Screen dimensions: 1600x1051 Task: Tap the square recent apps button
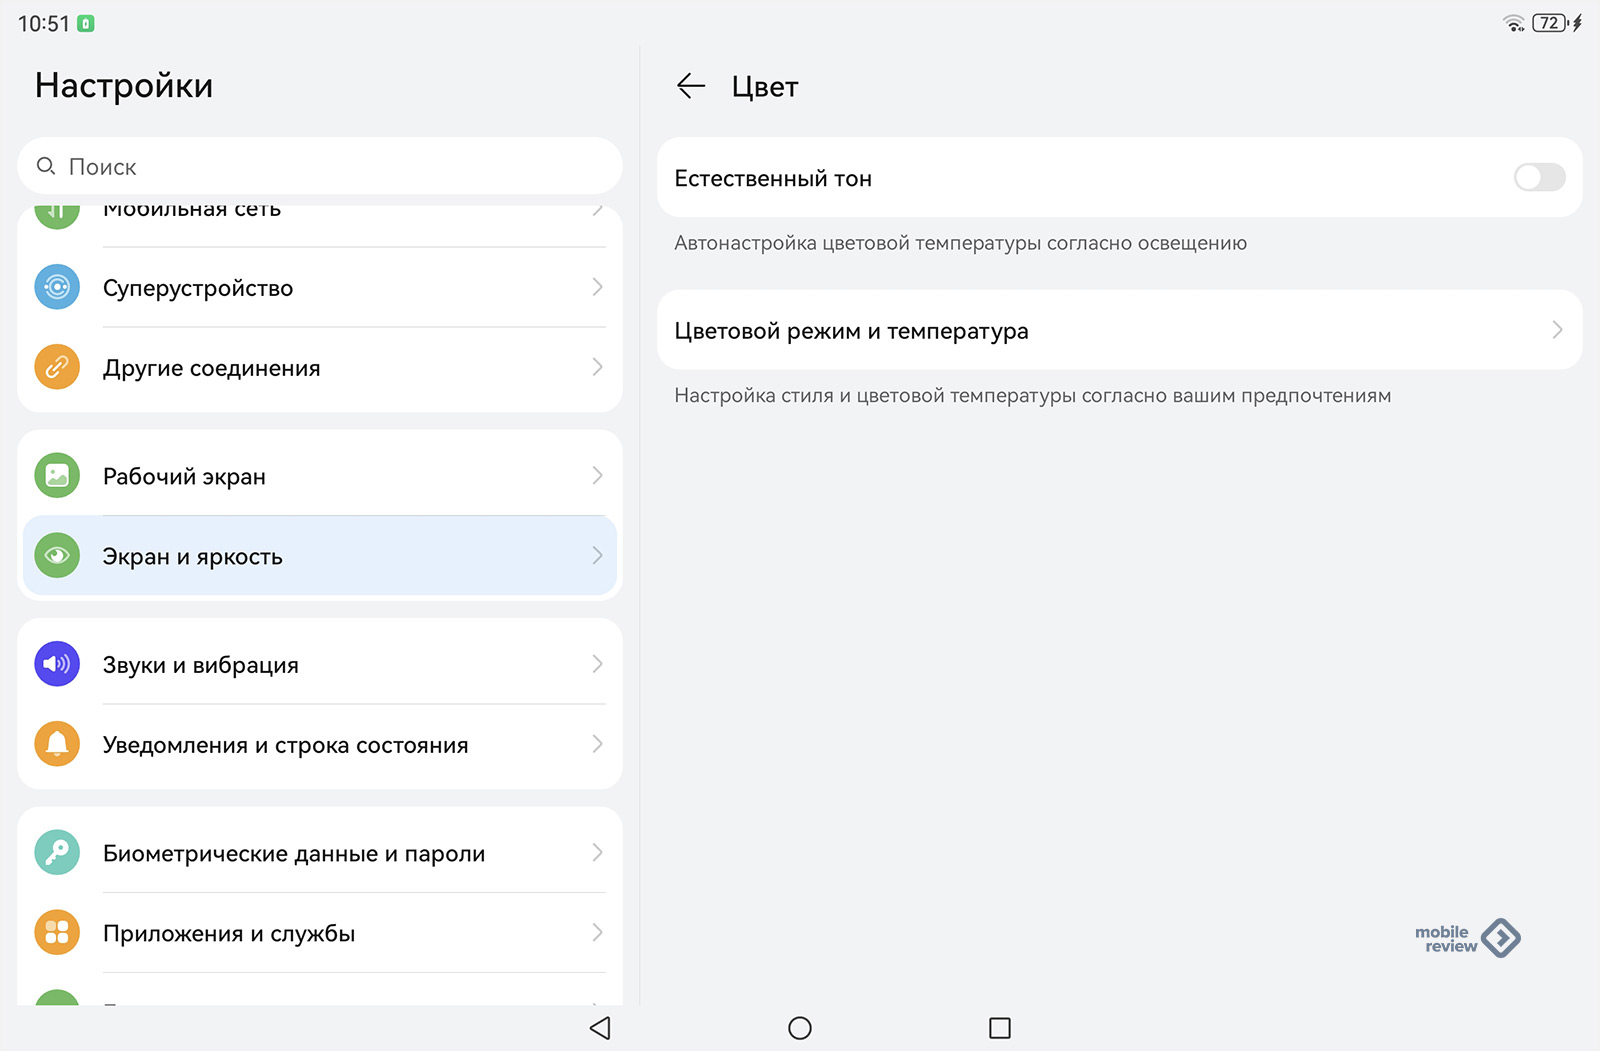[999, 1028]
